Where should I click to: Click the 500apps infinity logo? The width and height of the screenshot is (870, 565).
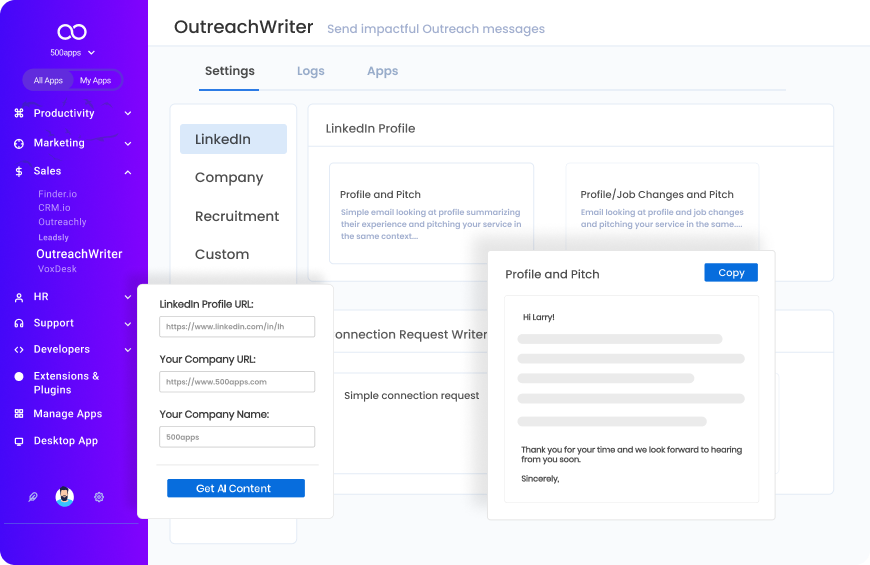[72, 32]
